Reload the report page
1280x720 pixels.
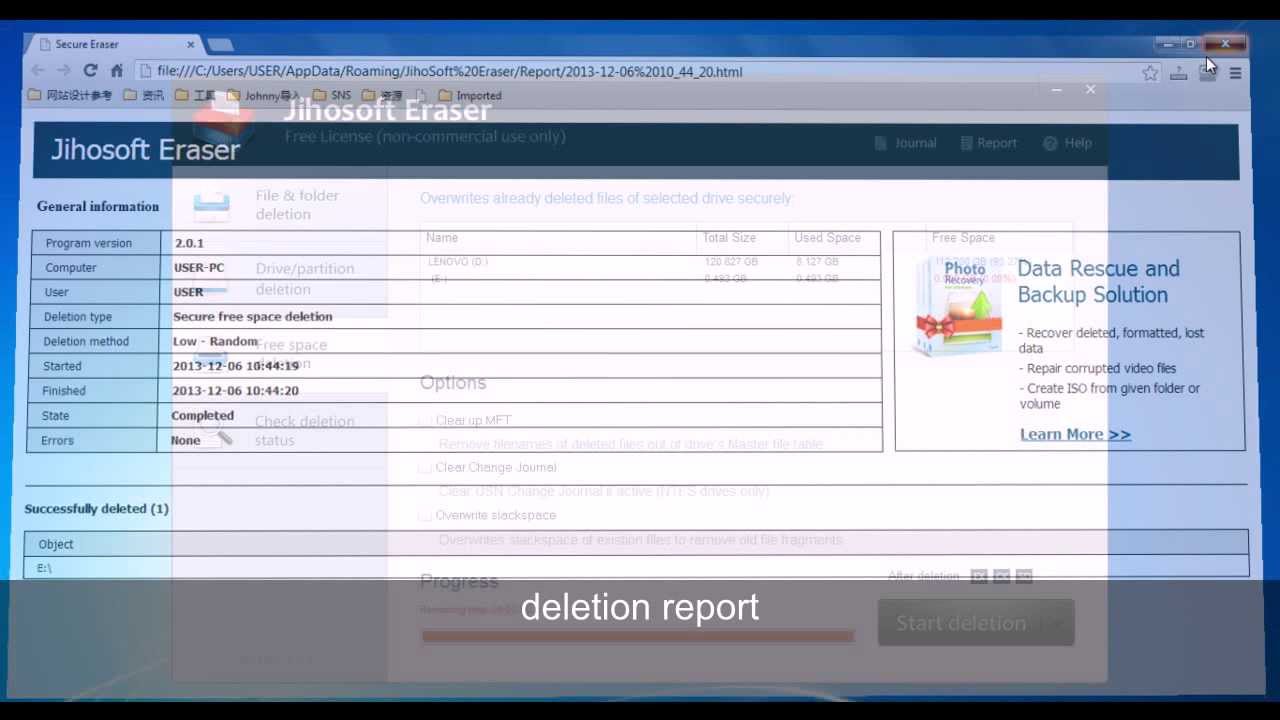click(x=90, y=71)
